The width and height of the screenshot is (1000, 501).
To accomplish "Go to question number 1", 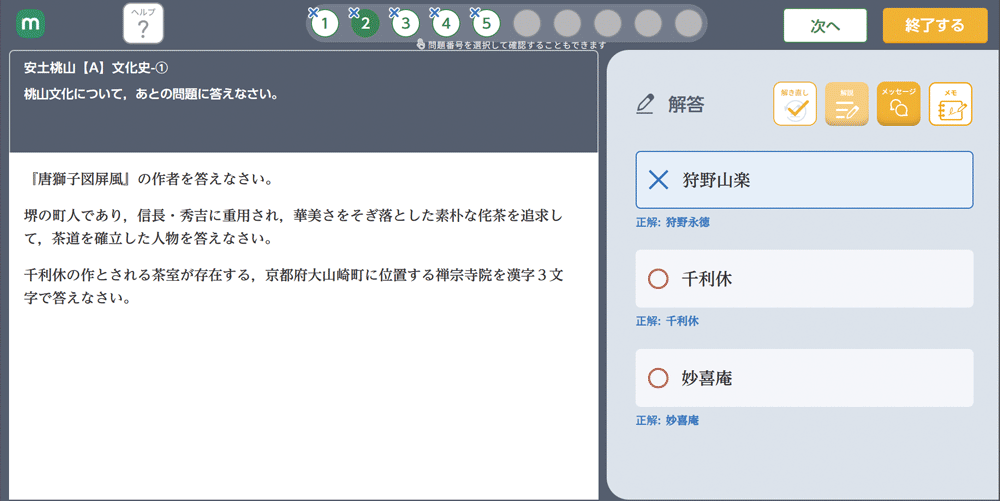I will 325,24.
